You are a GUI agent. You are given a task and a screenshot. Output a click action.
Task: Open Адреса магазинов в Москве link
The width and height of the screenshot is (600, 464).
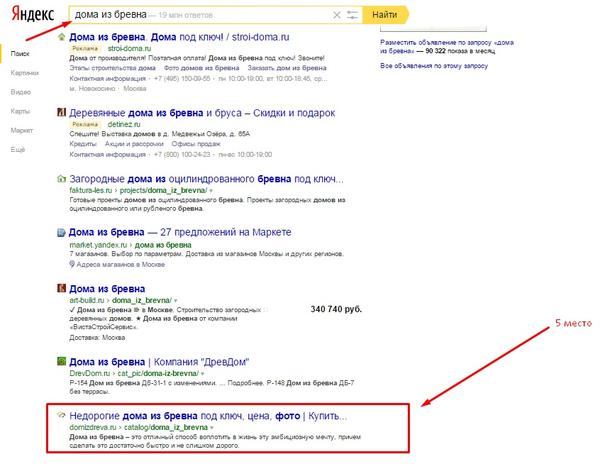click(x=121, y=265)
